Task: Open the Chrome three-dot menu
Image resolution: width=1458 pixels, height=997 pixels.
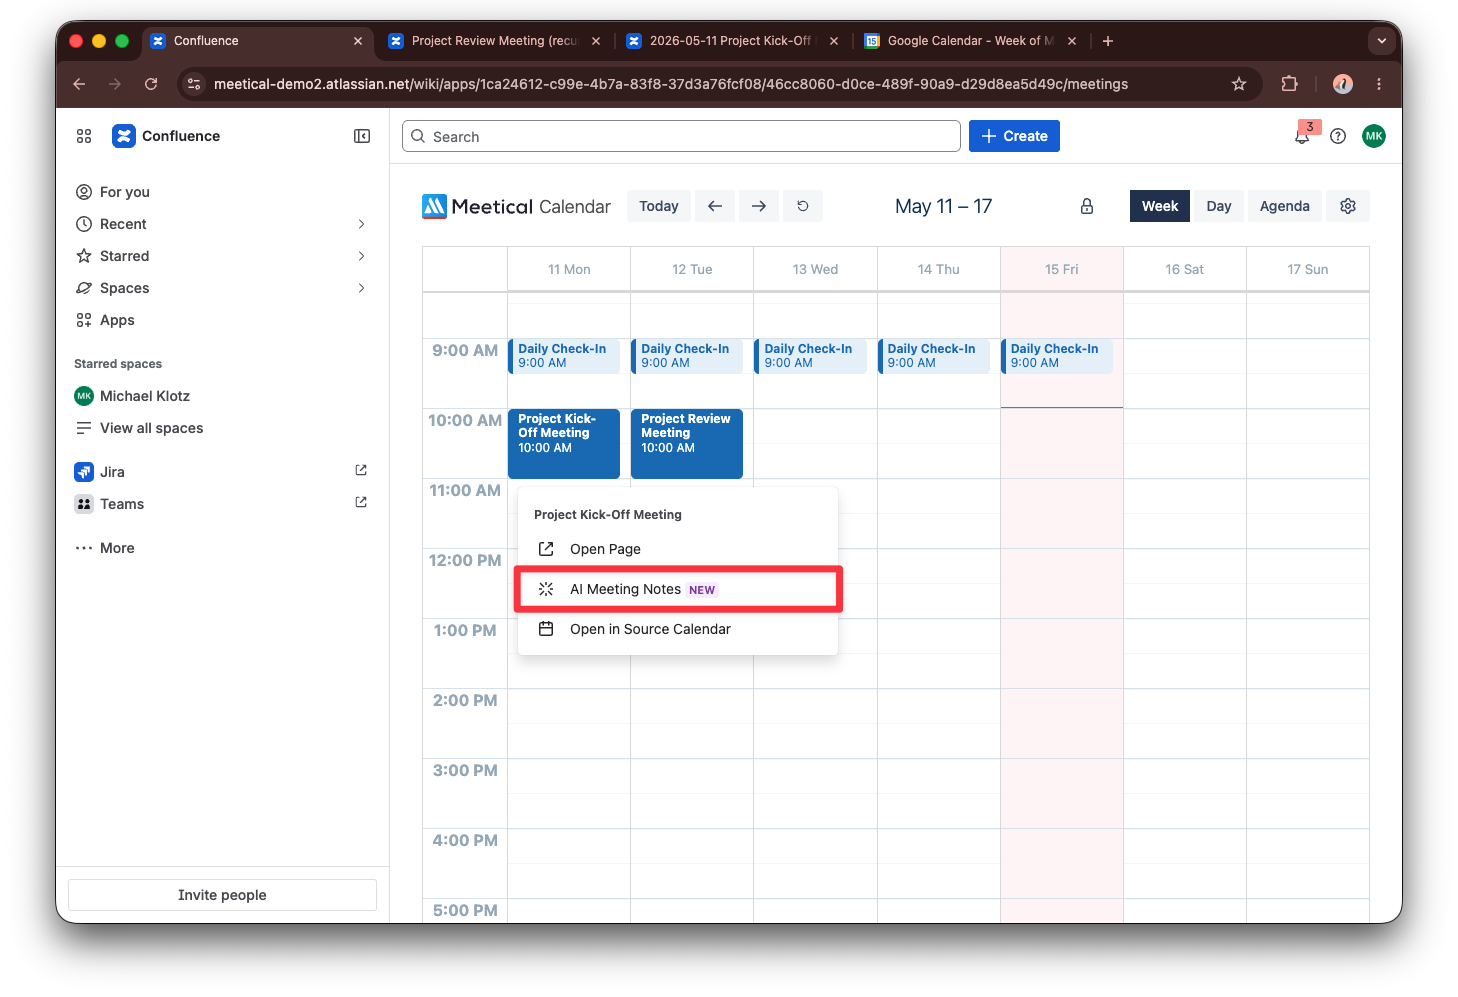Action: click(x=1379, y=84)
